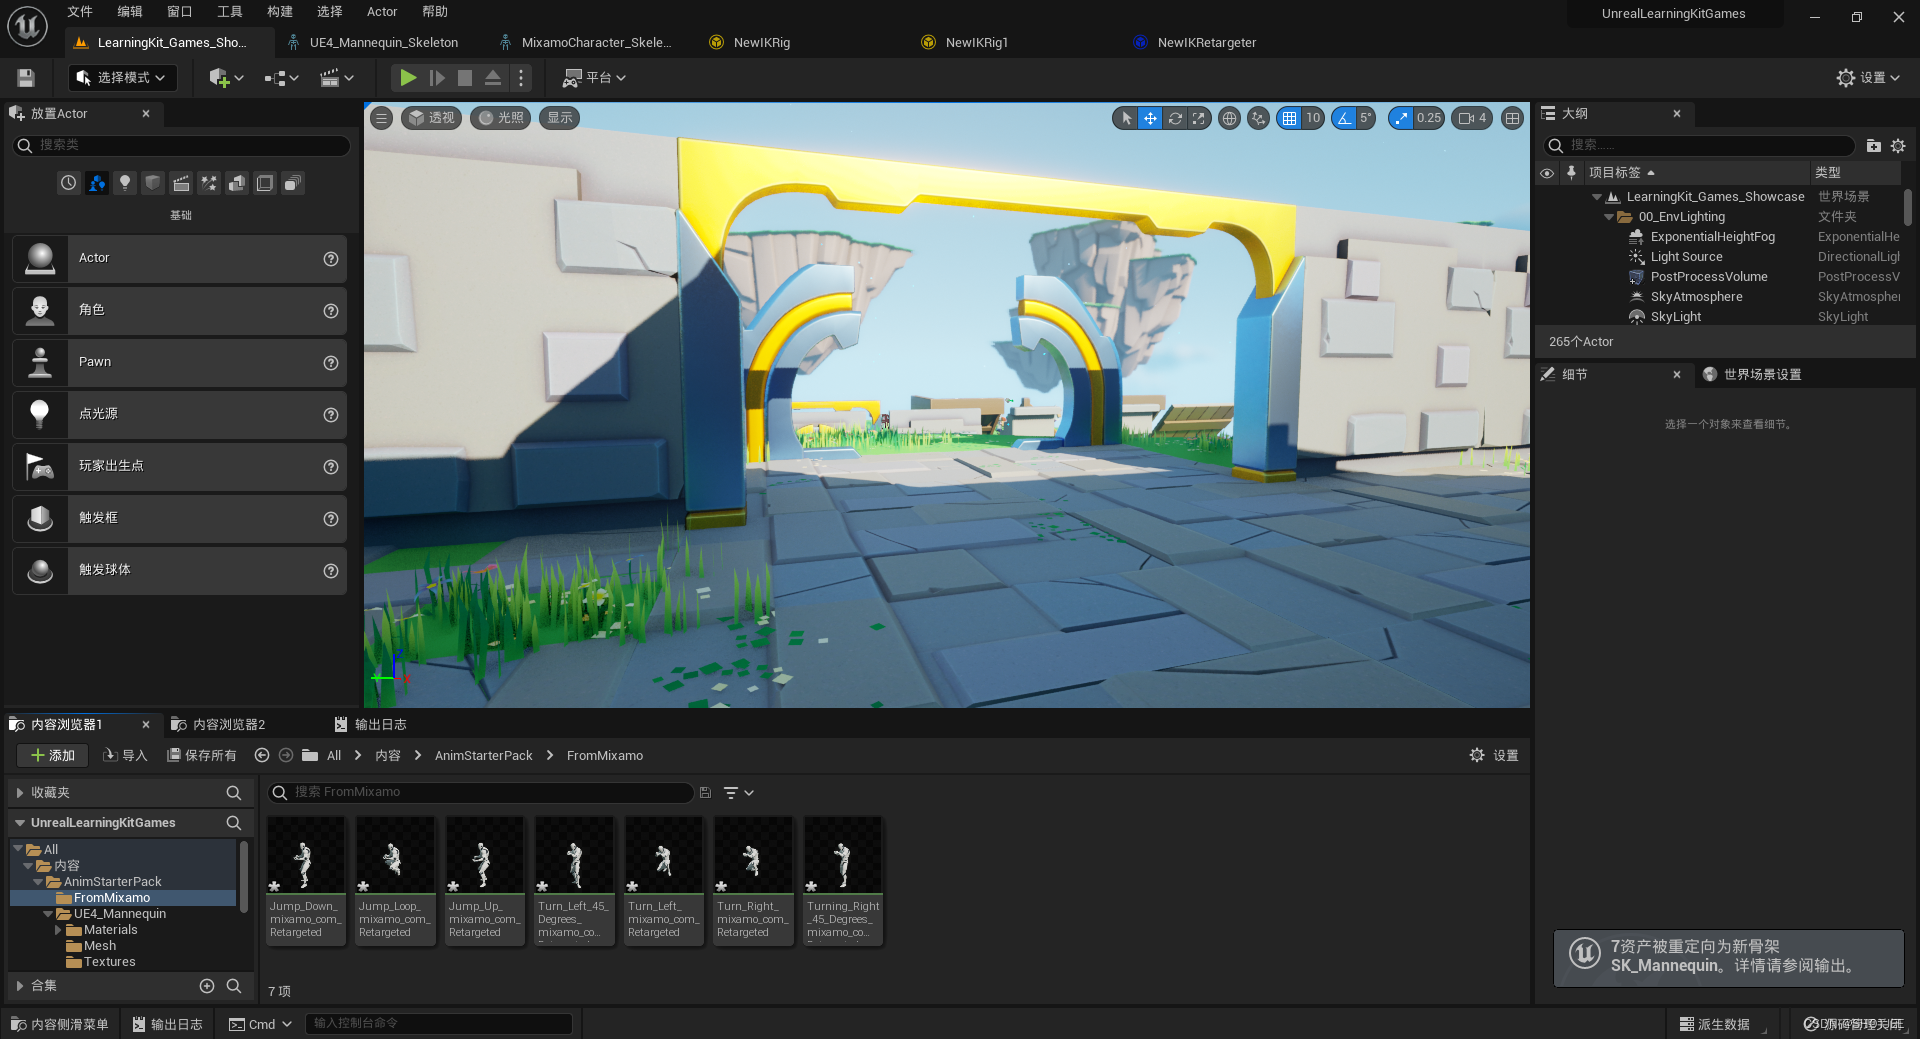This screenshot has width=1920, height=1039.
Task: Click the 导入 Import button
Action: pos(125,756)
